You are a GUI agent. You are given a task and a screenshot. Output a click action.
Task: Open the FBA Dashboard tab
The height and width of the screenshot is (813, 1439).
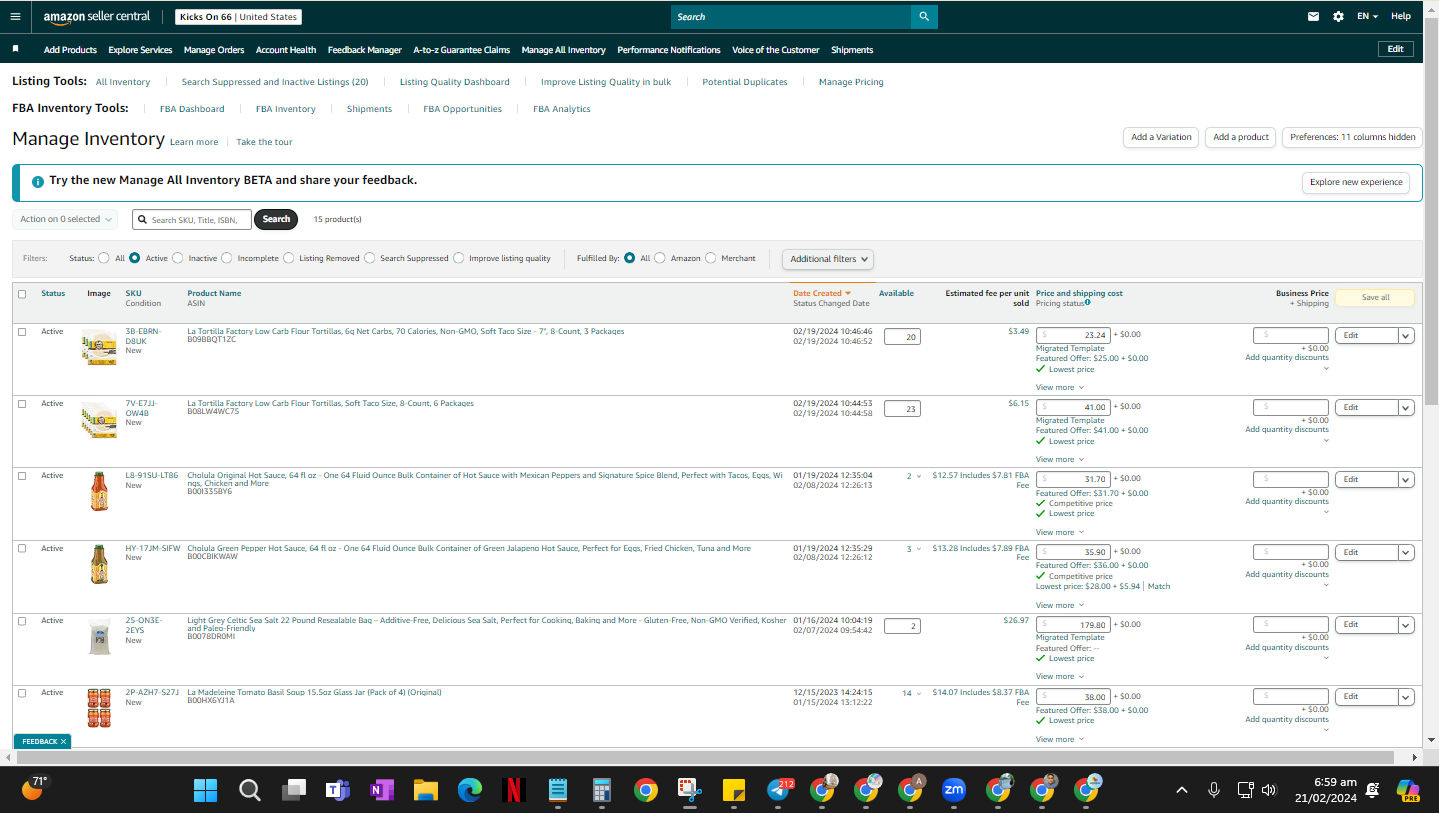(x=192, y=109)
